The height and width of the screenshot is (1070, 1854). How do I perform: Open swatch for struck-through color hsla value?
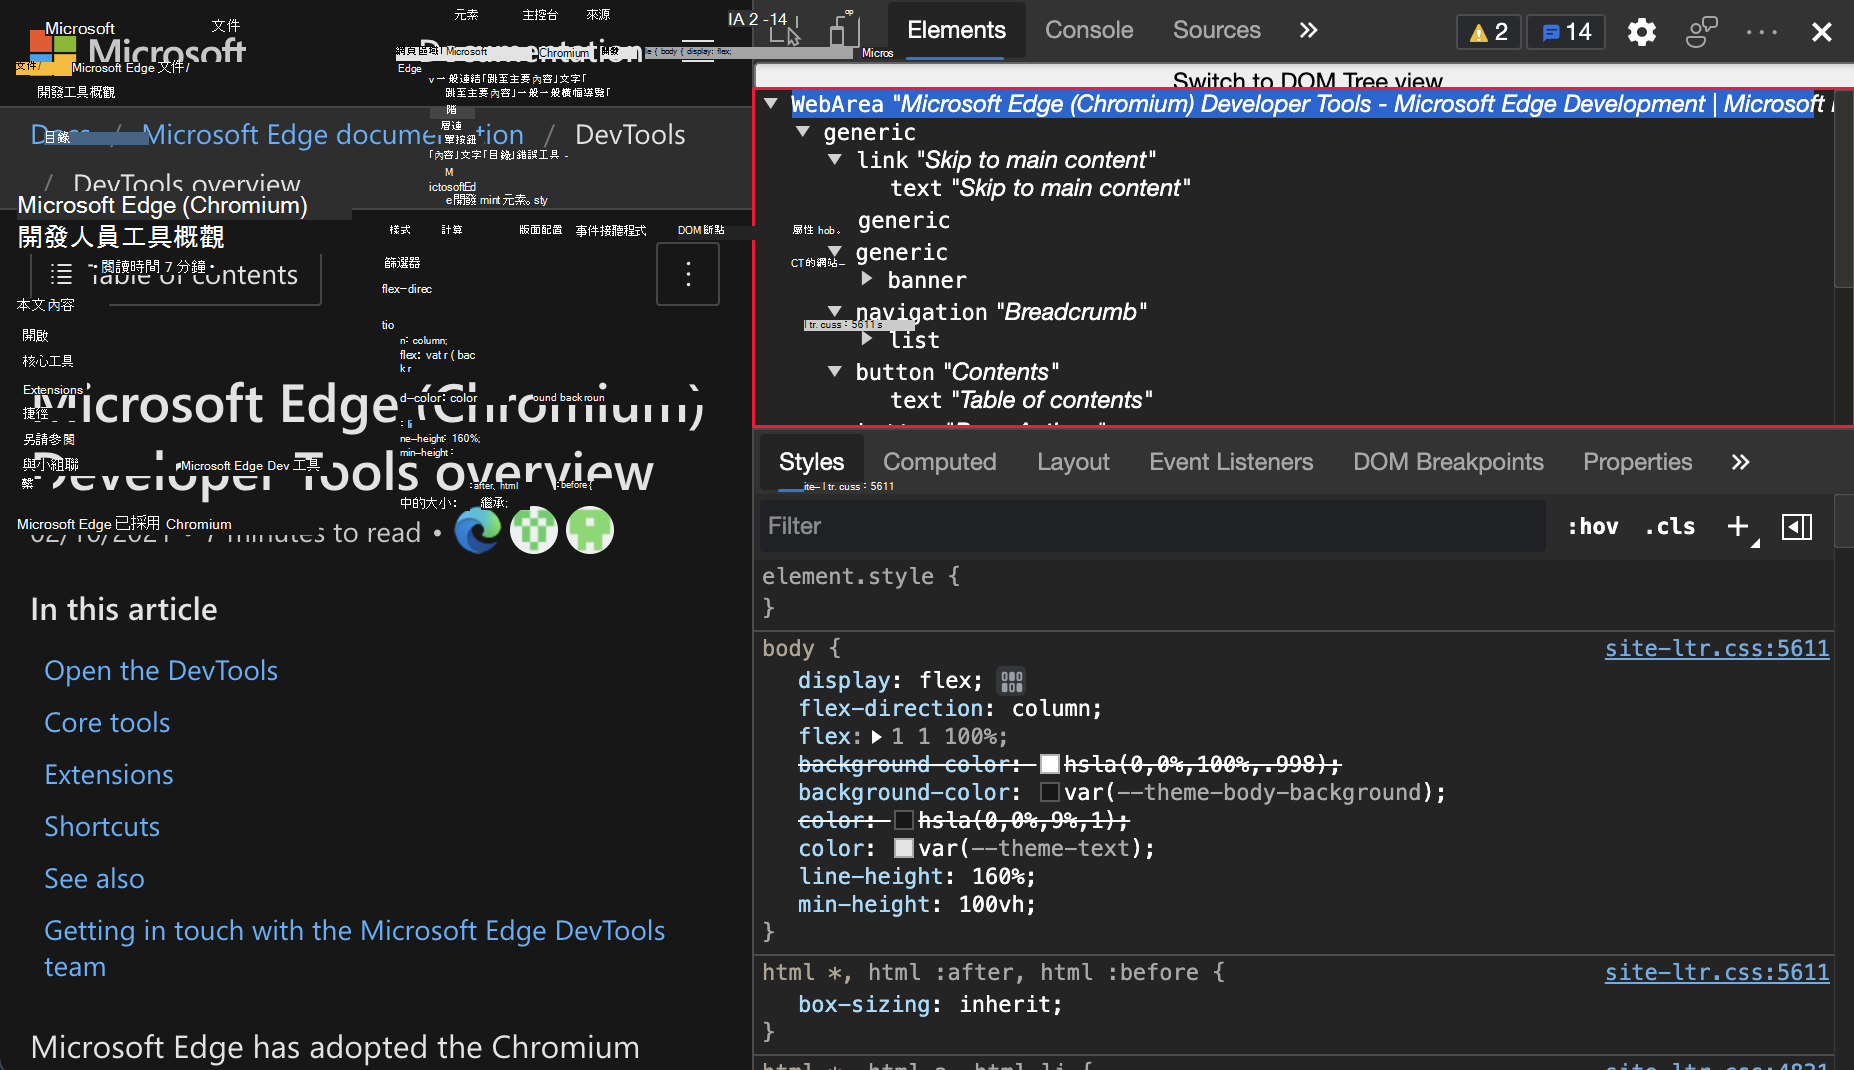(903, 821)
